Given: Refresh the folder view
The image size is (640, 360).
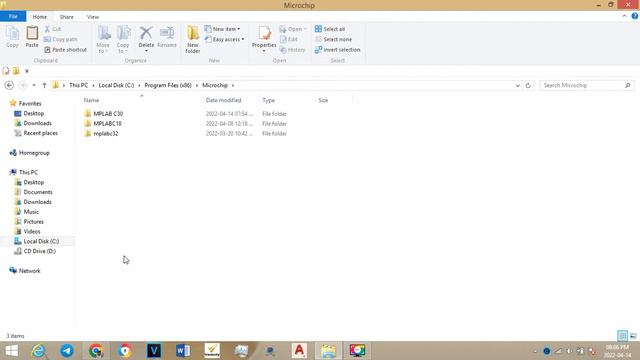Looking at the screenshot, I should [528, 85].
